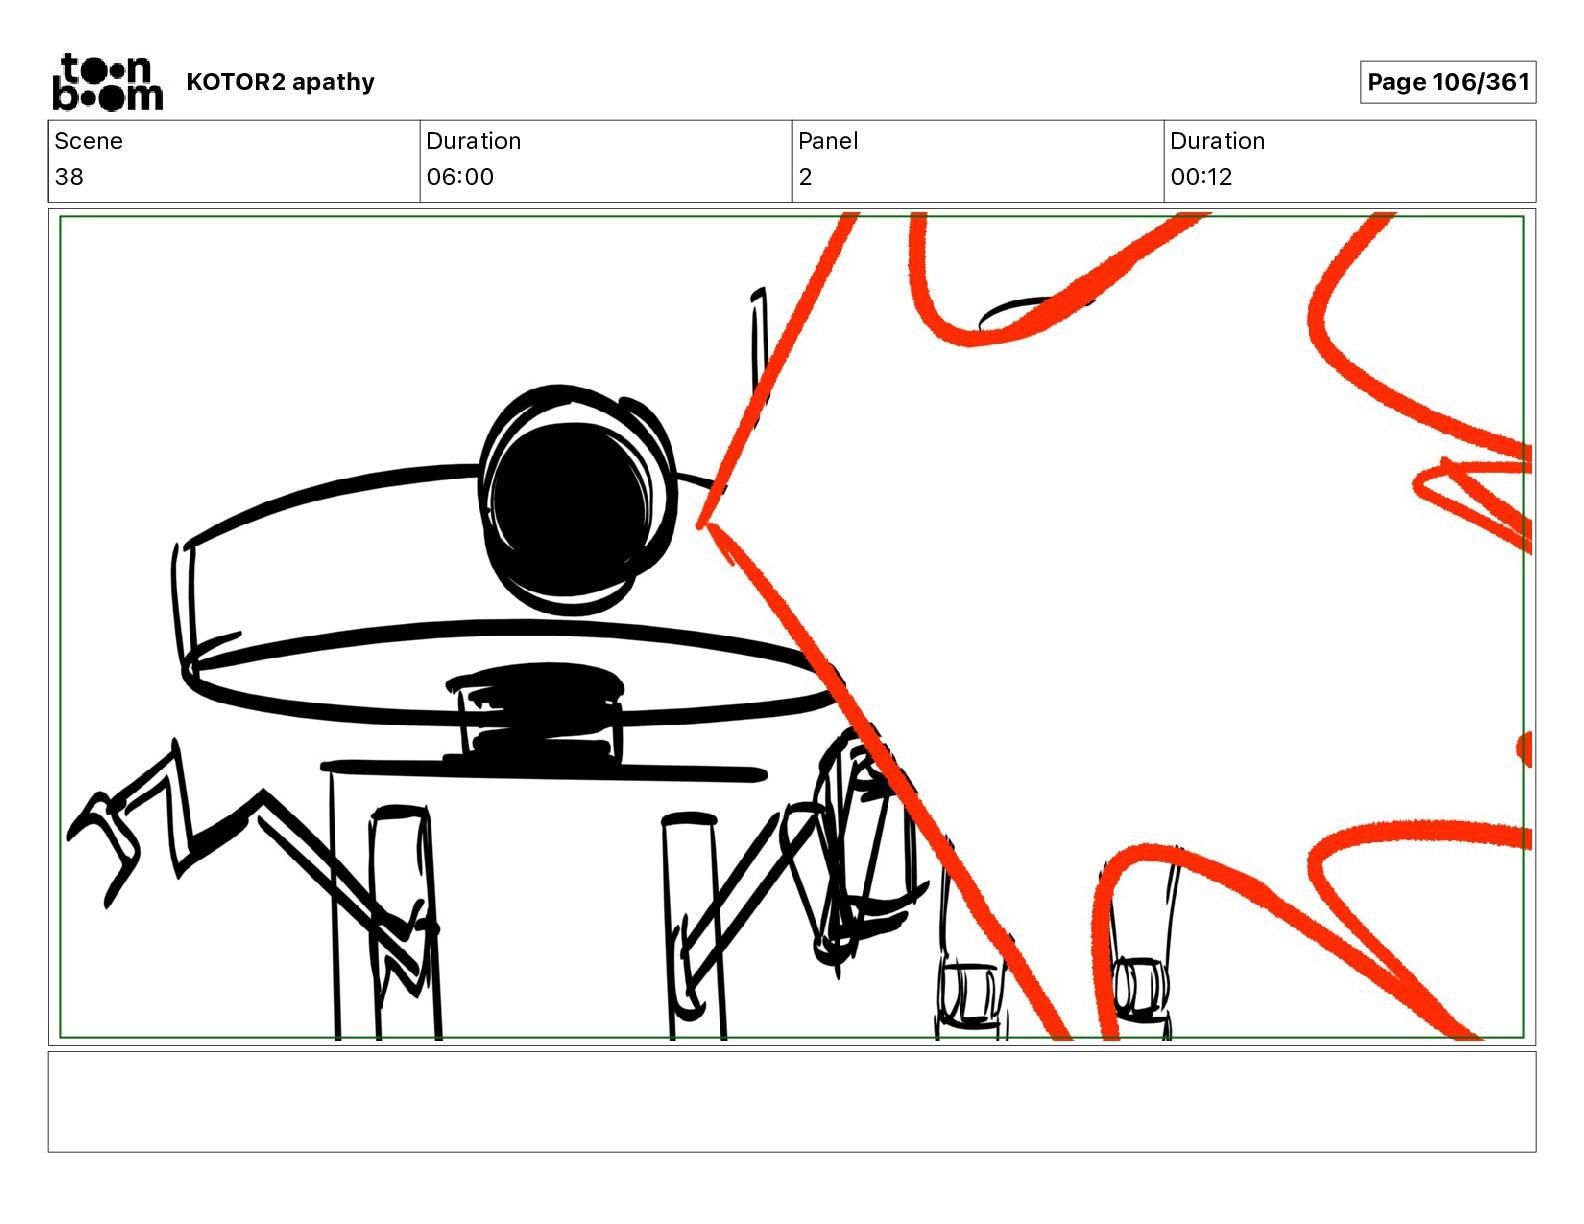Viewport: 1584px width, 1224px height.
Task: Click the 'Page 106/361' page indicator
Action: (x=1448, y=82)
